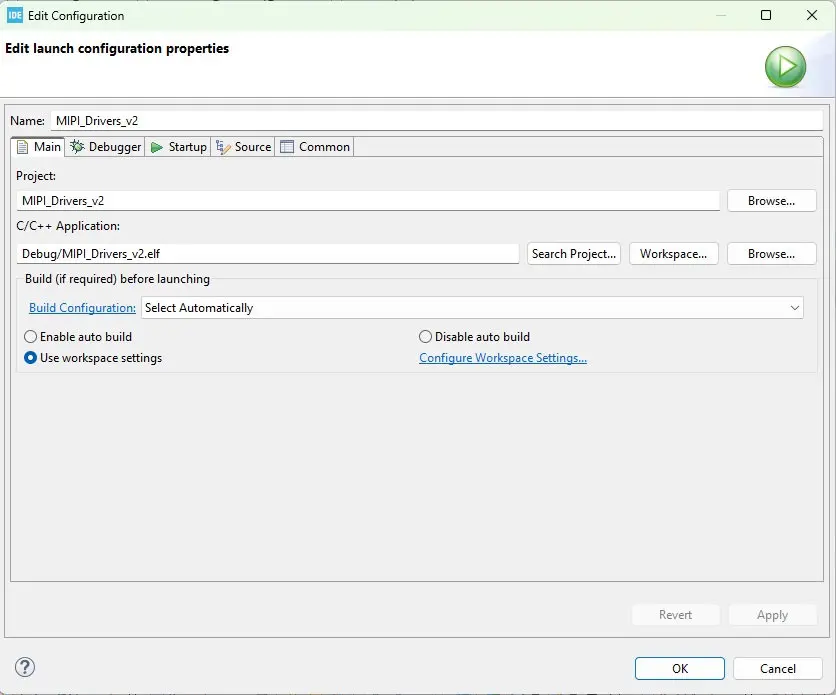Click the green run arrow icon
Screen dimensions: 836x695
pyautogui.click(x=785, y=68)
